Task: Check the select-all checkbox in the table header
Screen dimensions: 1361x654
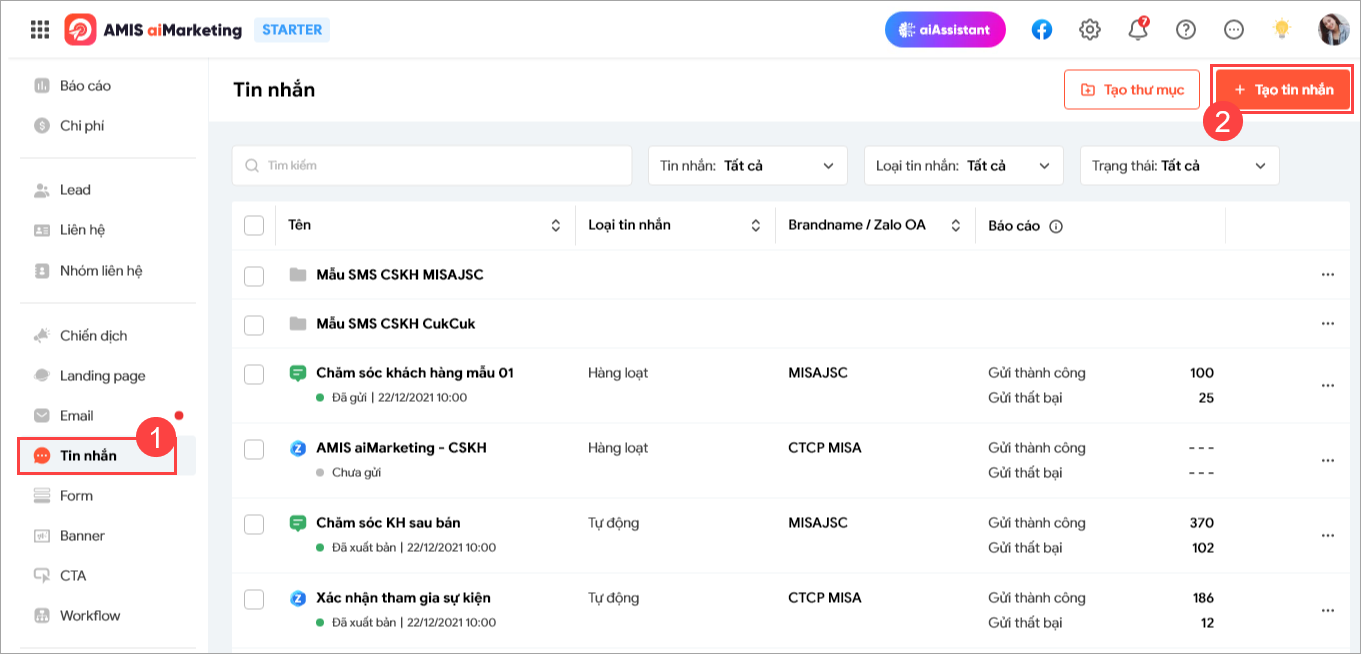Action: [253, 225]
